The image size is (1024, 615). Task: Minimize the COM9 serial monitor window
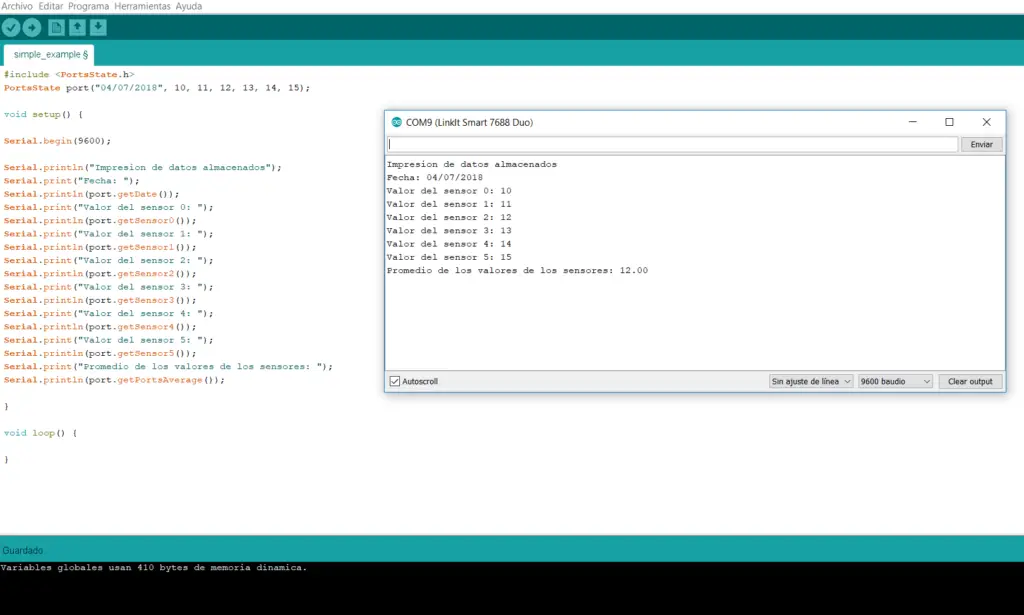tap(912, 121)
